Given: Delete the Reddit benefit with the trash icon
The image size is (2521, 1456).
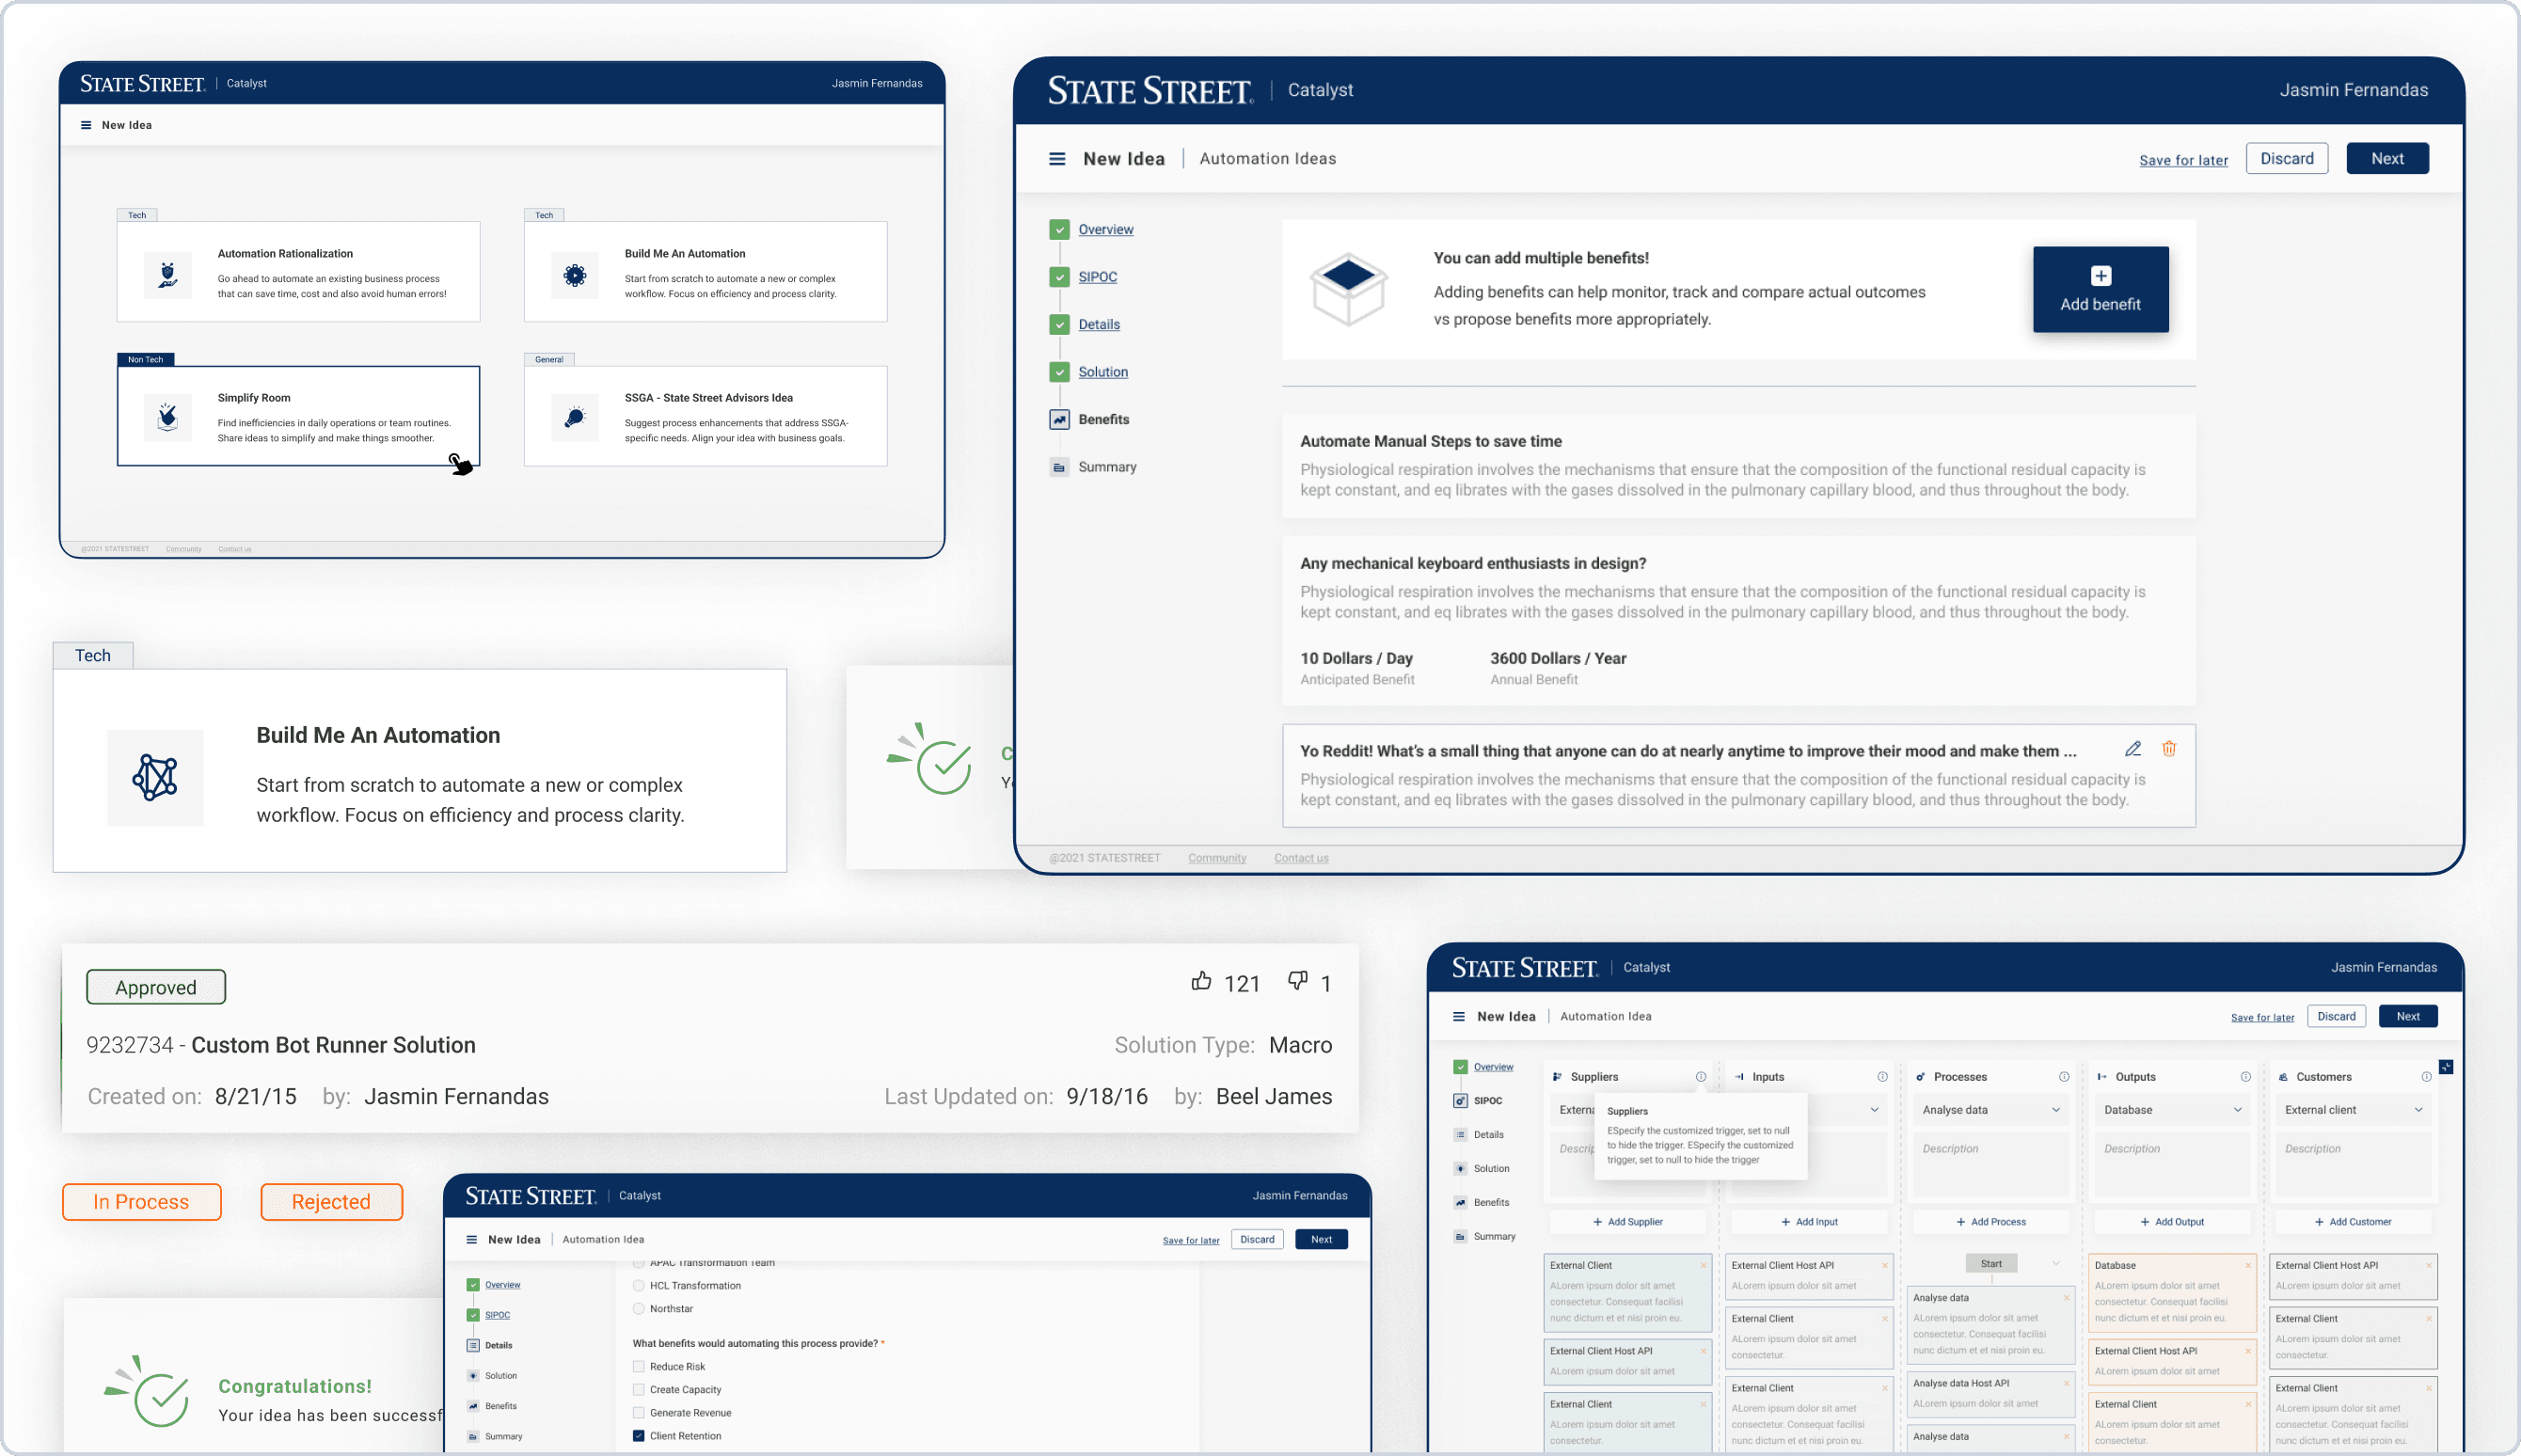Looking at the screenshot, I should pyautogui.click(x=2168, y=749).
